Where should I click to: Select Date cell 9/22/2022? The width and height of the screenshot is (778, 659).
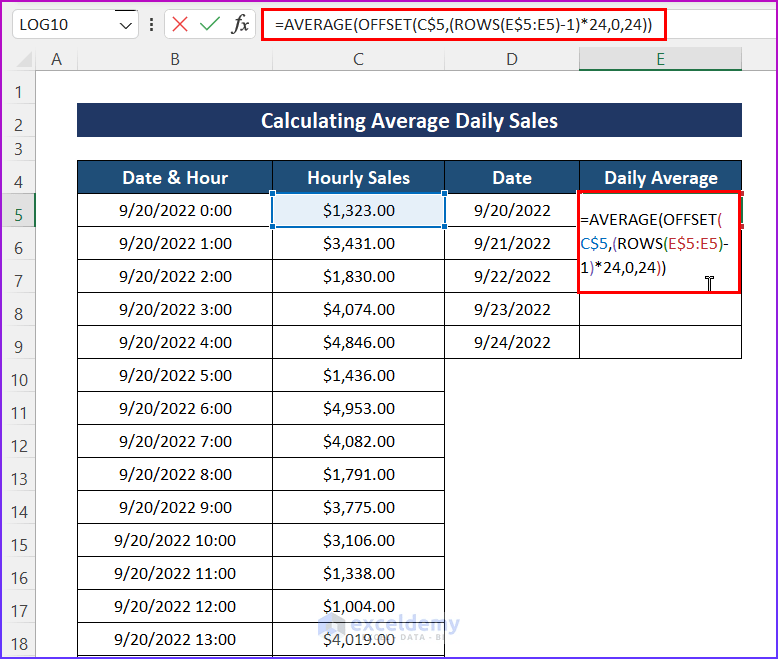click(x=512, y=276)
